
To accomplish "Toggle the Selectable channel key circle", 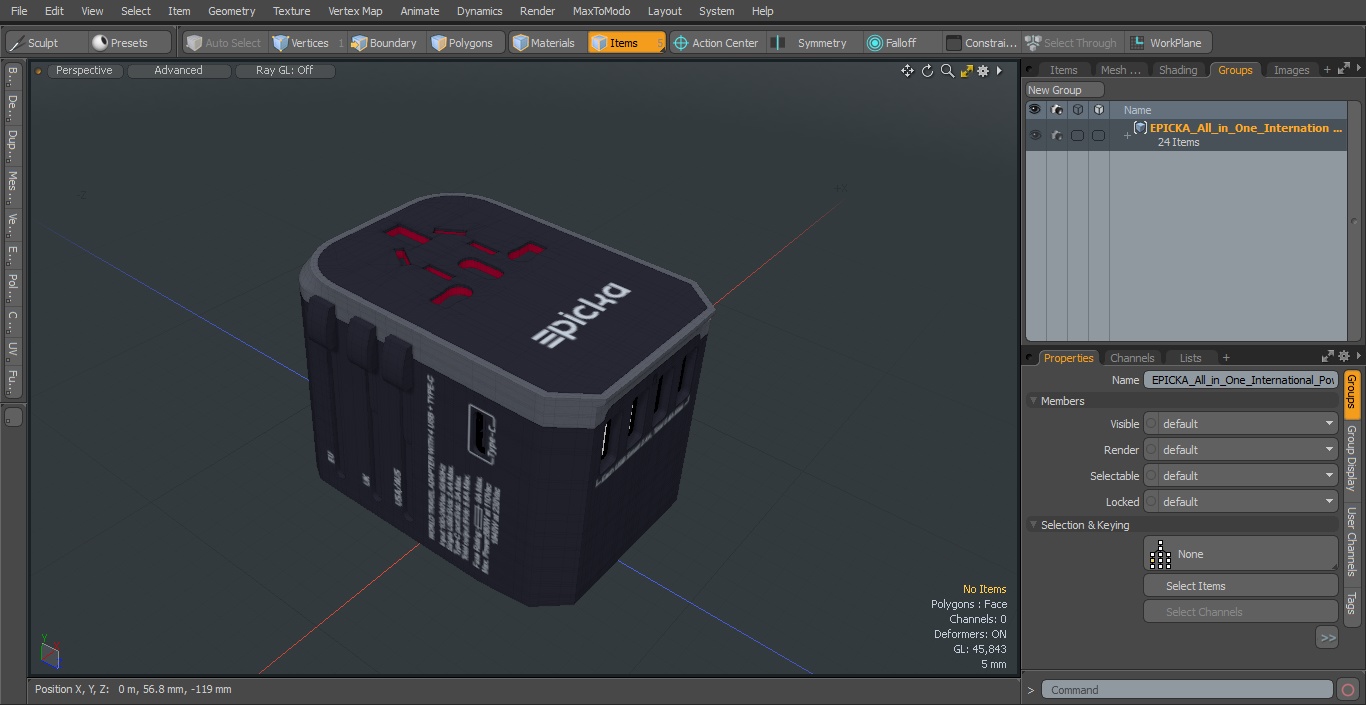I will (1151, 476).
